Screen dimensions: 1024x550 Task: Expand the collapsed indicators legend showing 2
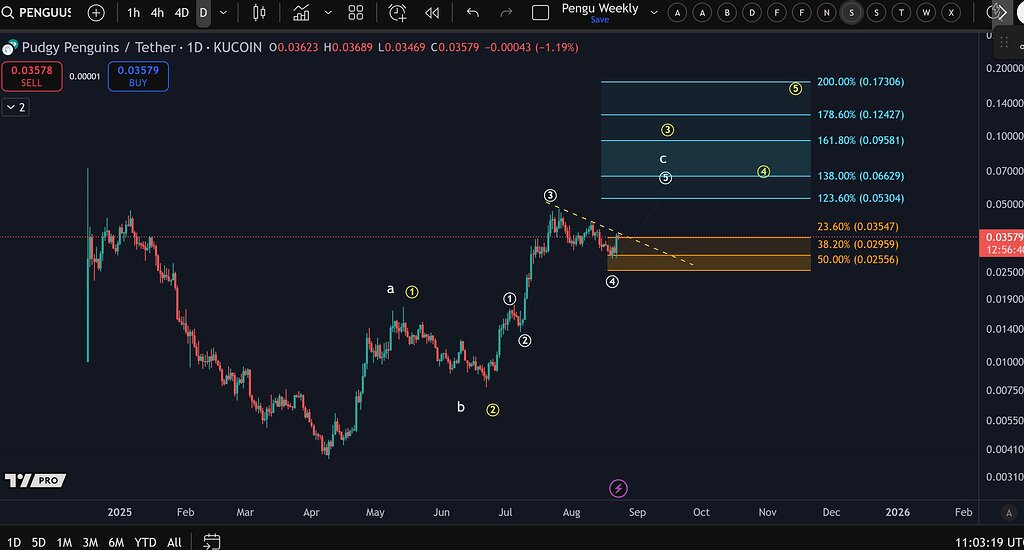point(15,107)
